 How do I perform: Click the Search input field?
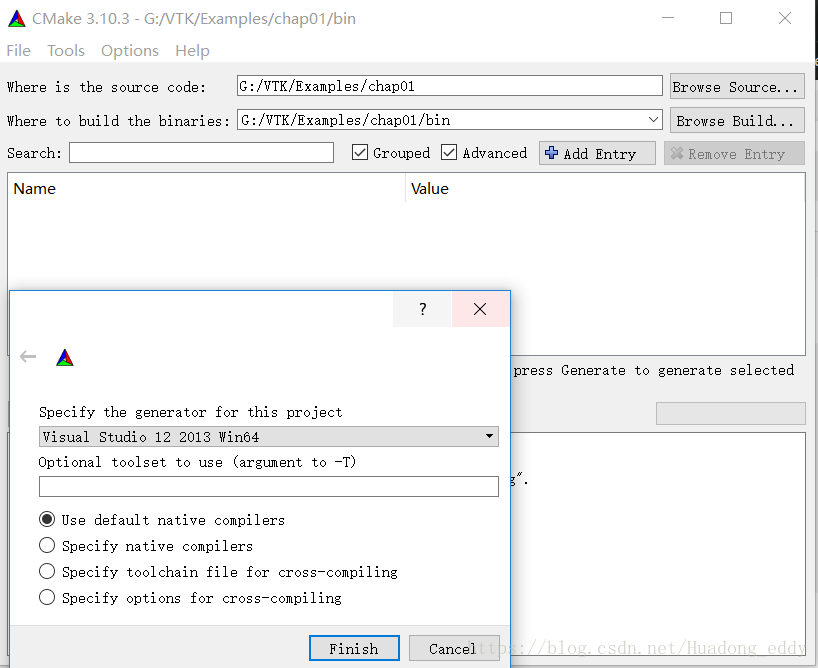201,152
